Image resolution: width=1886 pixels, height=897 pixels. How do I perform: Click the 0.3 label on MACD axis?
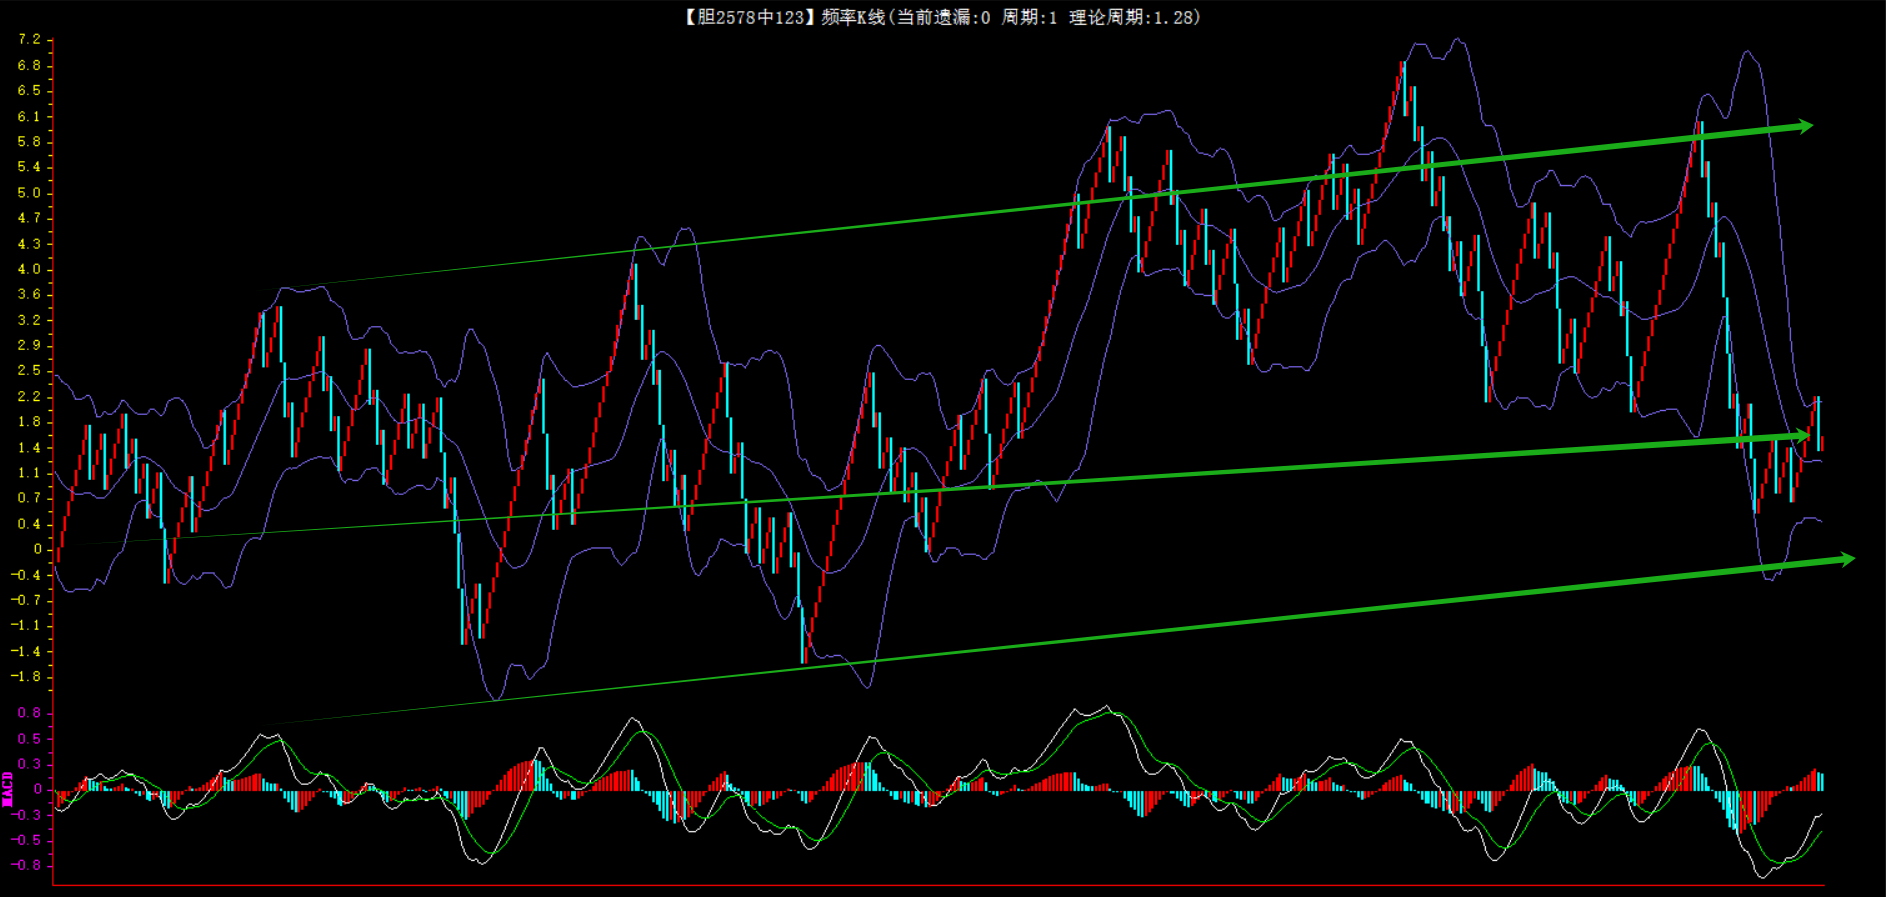pyautogui.click(x=29, y=764)
